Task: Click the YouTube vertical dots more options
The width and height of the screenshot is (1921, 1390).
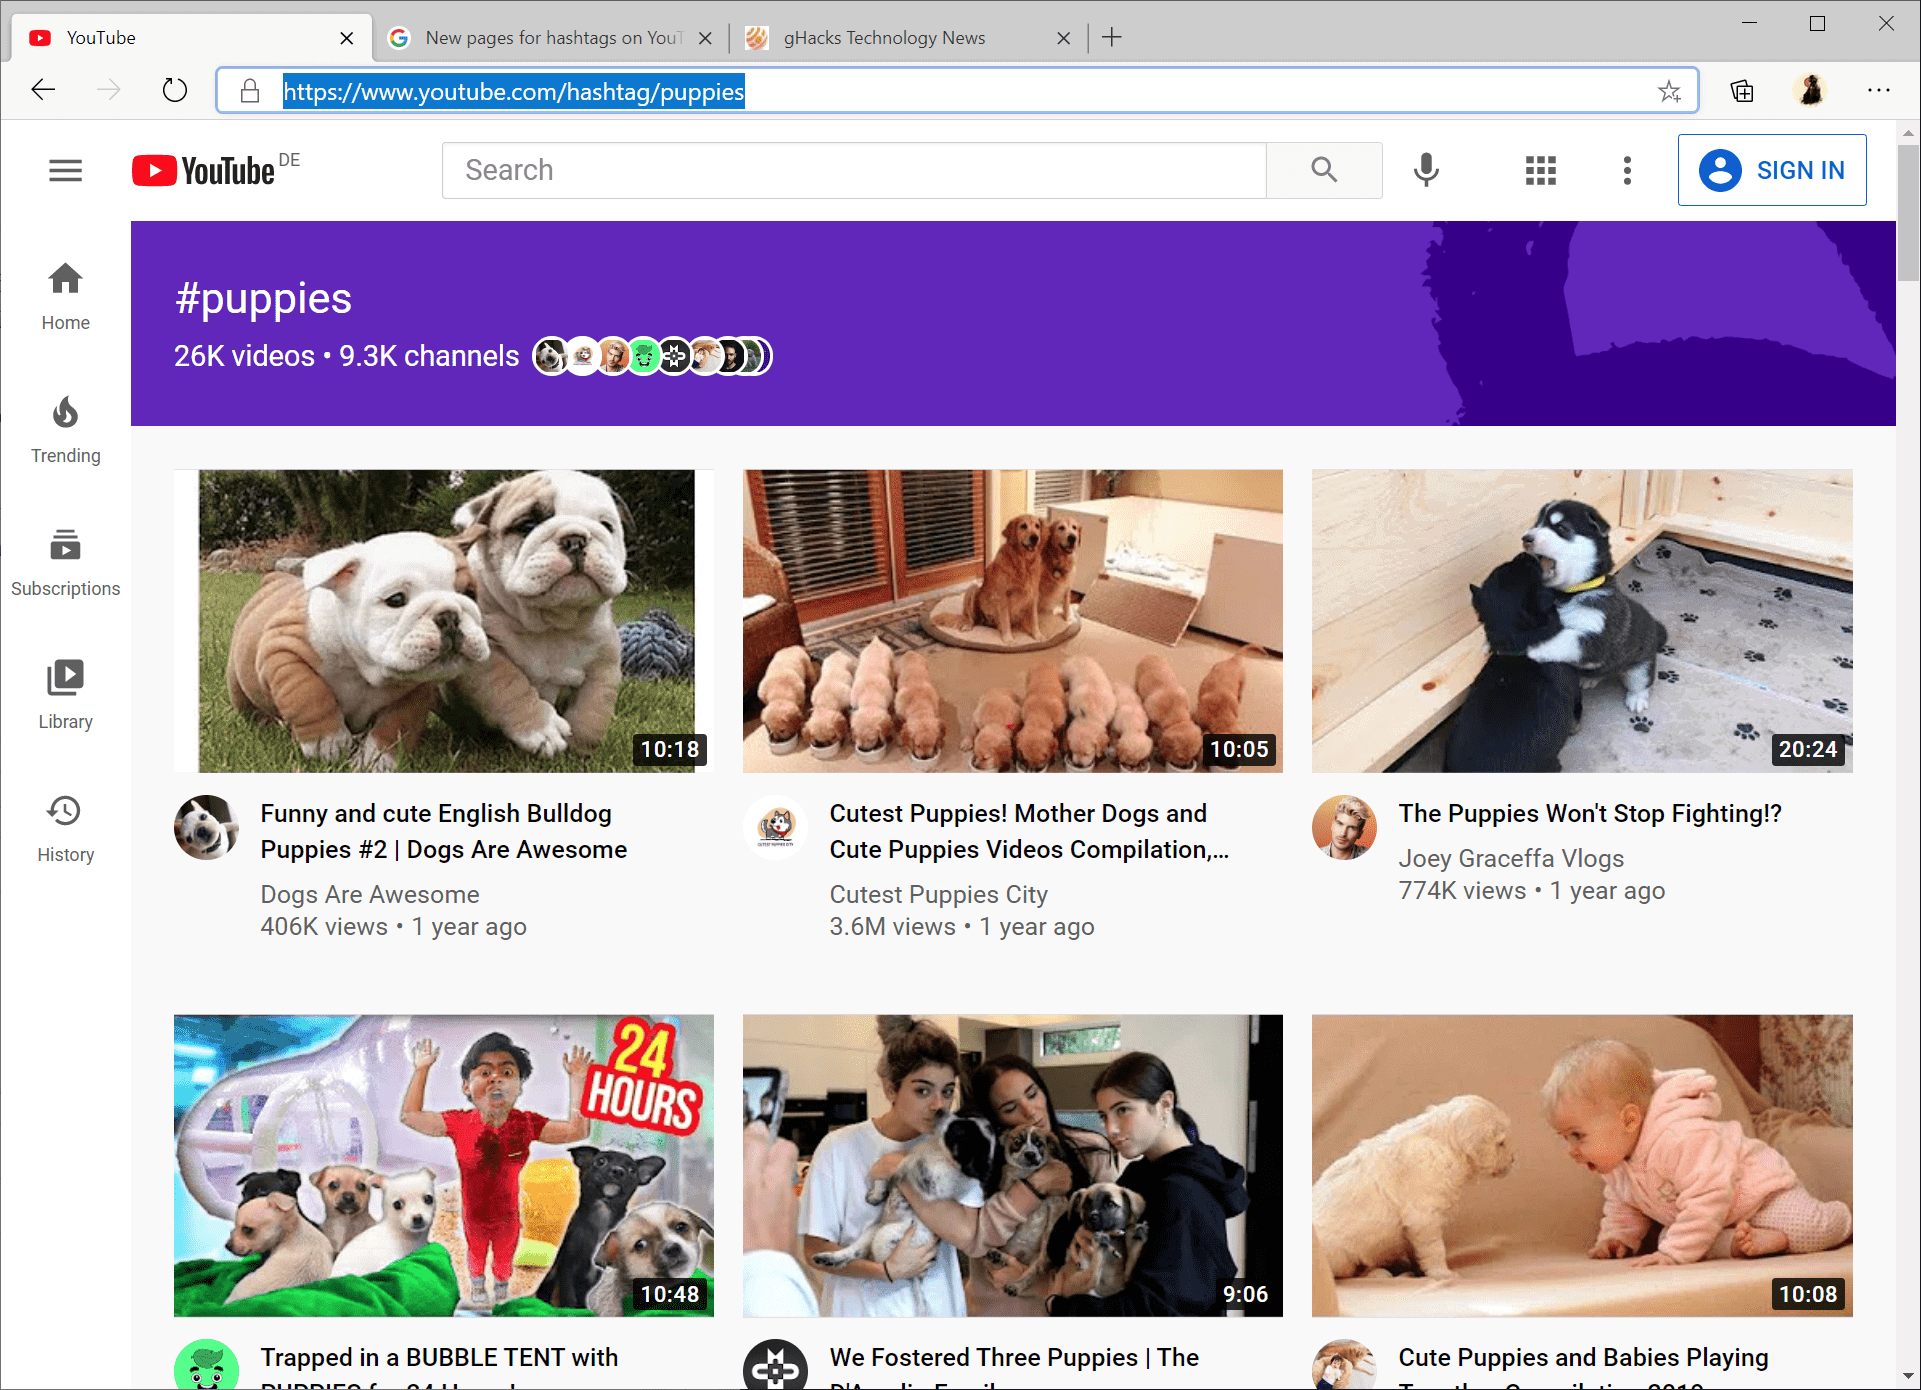Action: click(x=1627, y=170)
